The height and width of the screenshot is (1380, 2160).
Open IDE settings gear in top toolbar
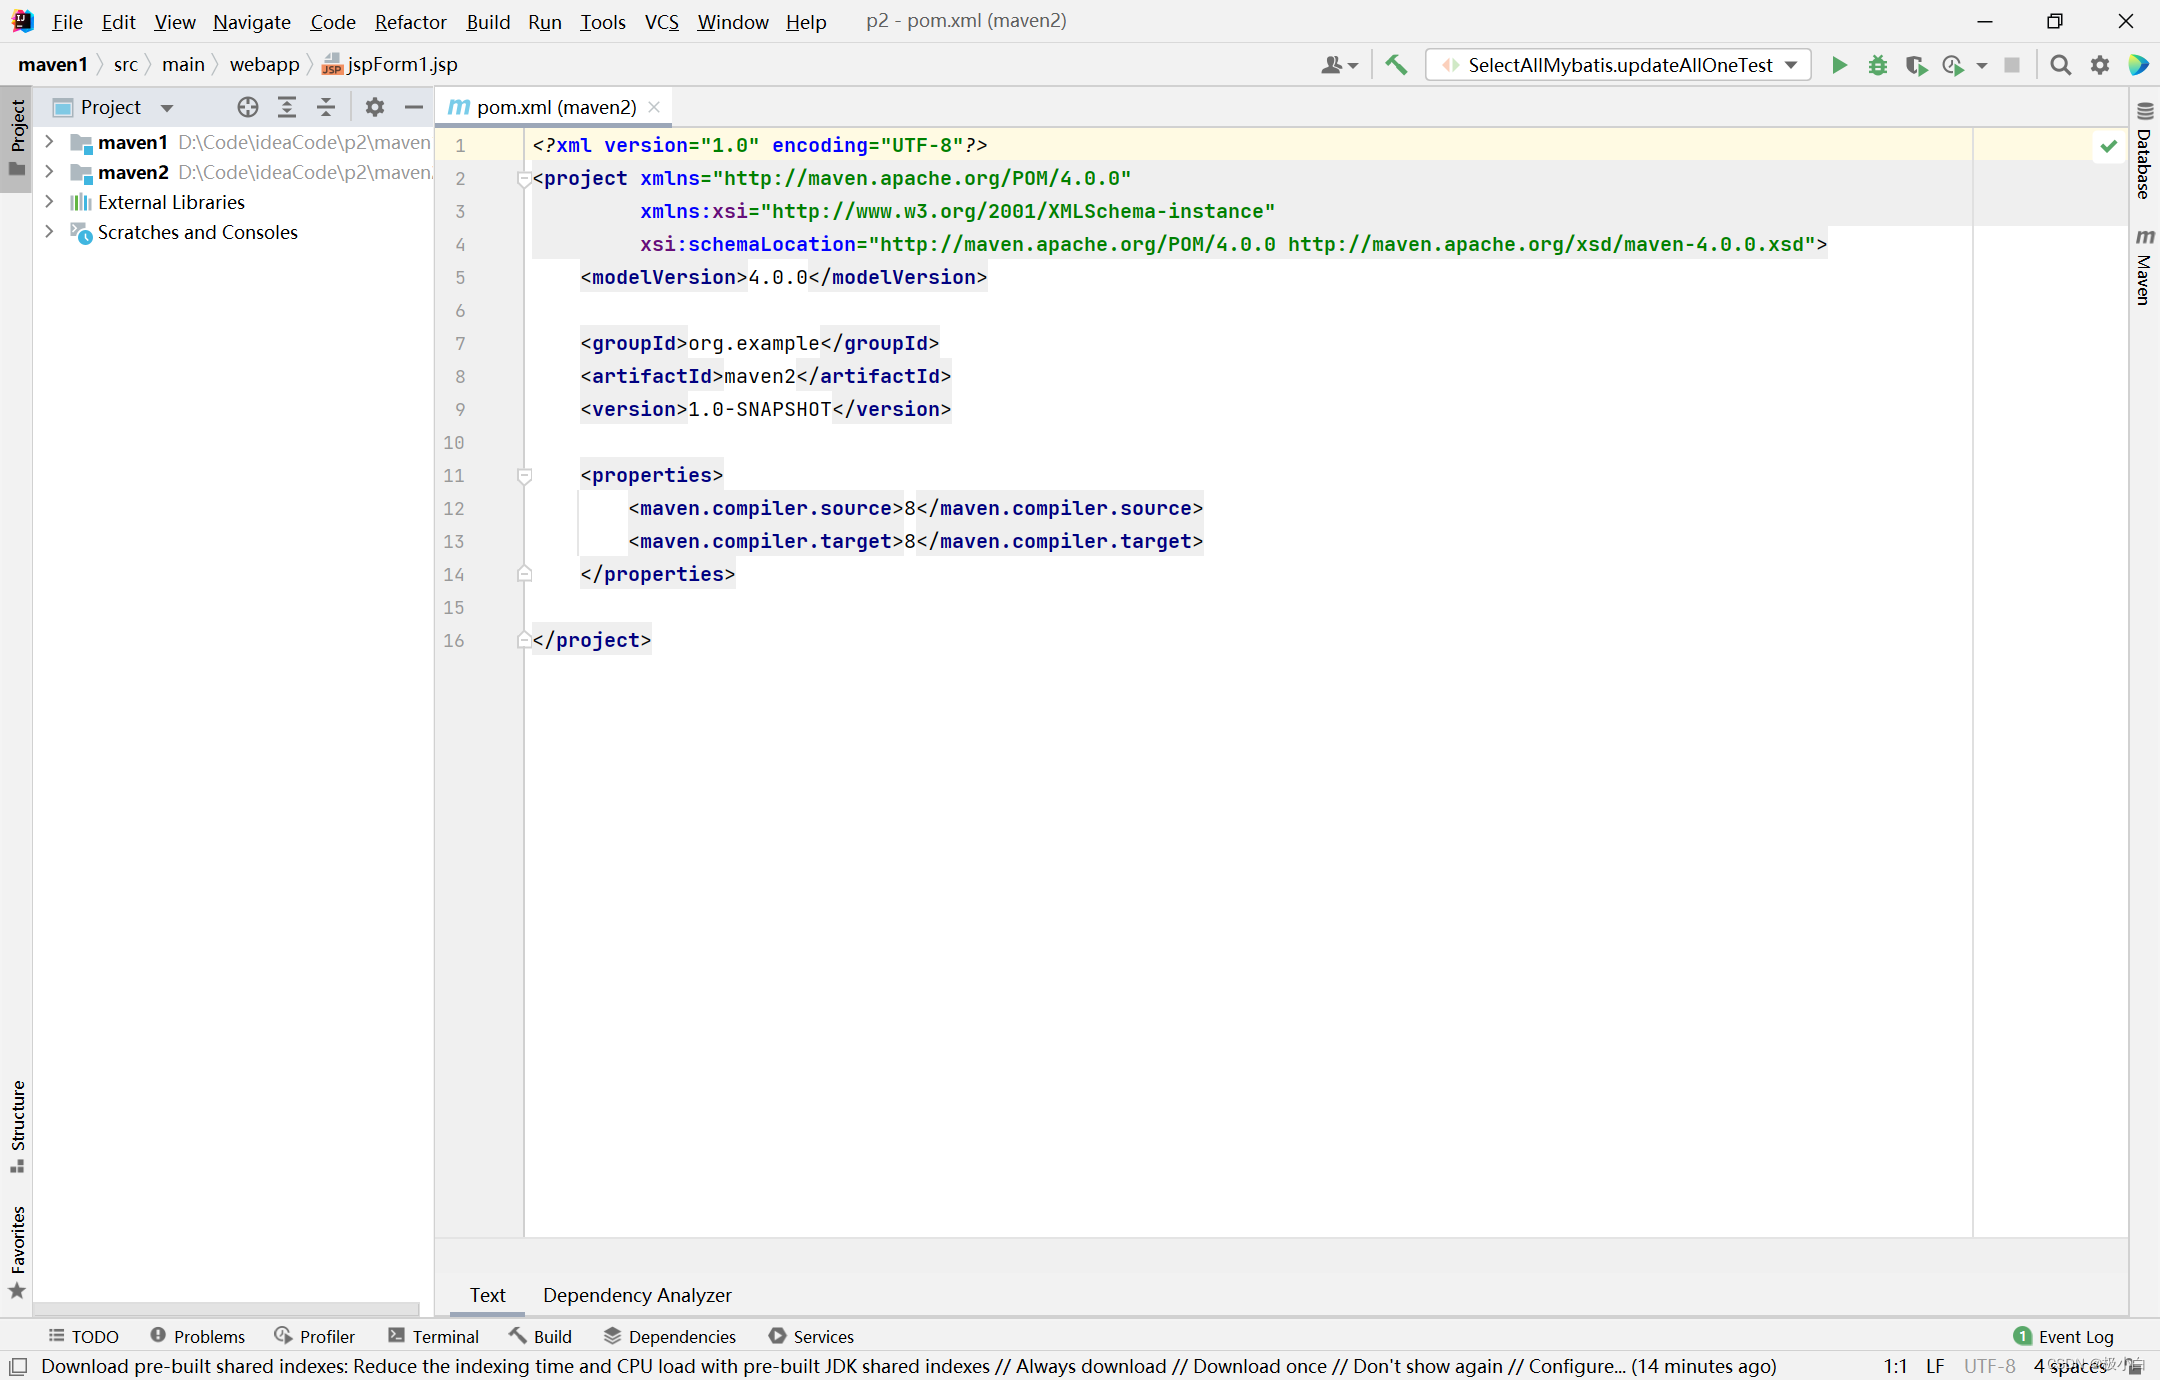[x=2099, y=65]
